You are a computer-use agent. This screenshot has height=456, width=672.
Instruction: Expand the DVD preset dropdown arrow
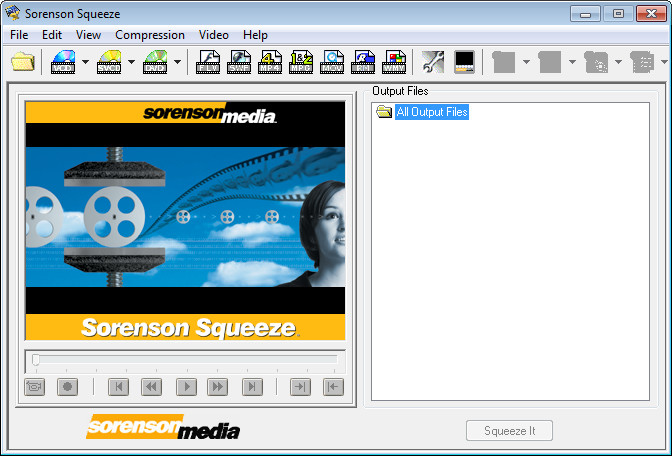[178, 63]
